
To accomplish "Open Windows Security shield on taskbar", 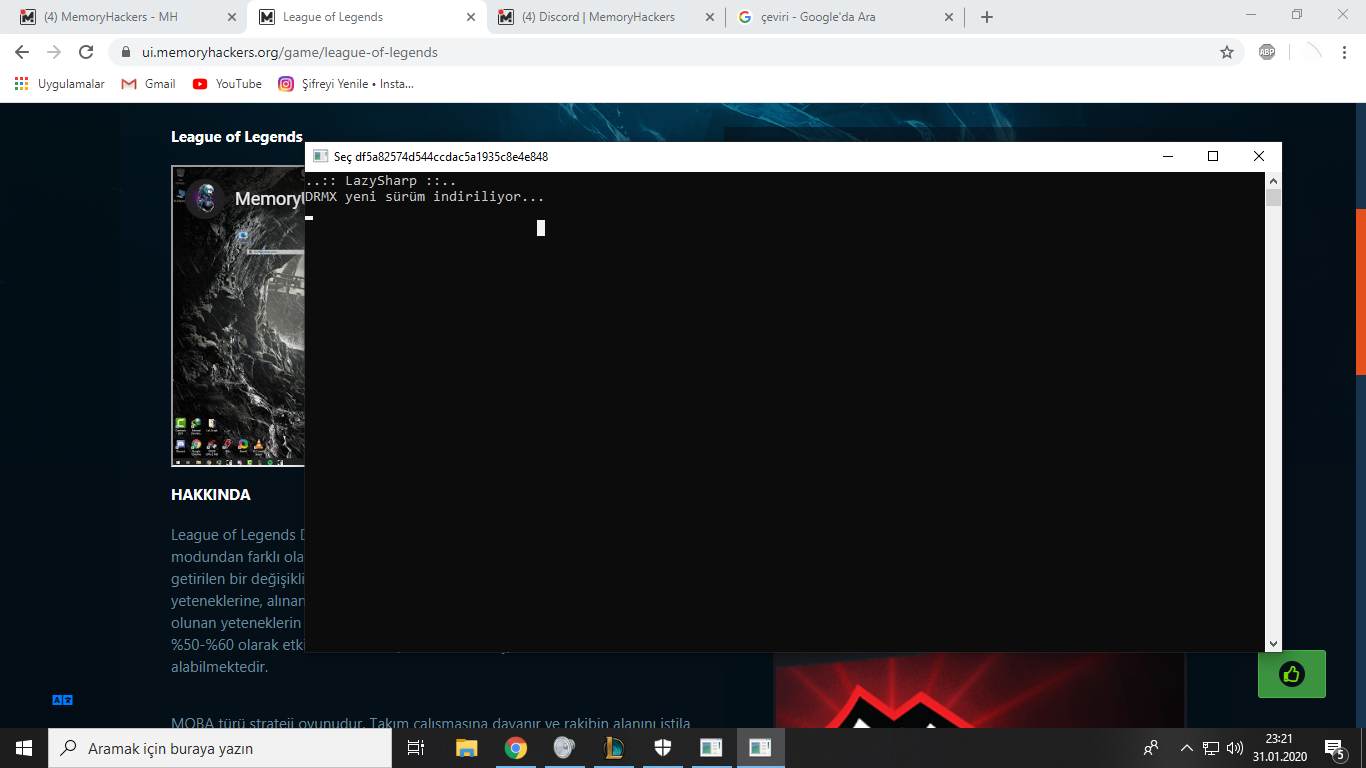I will (x=662, y=748).
